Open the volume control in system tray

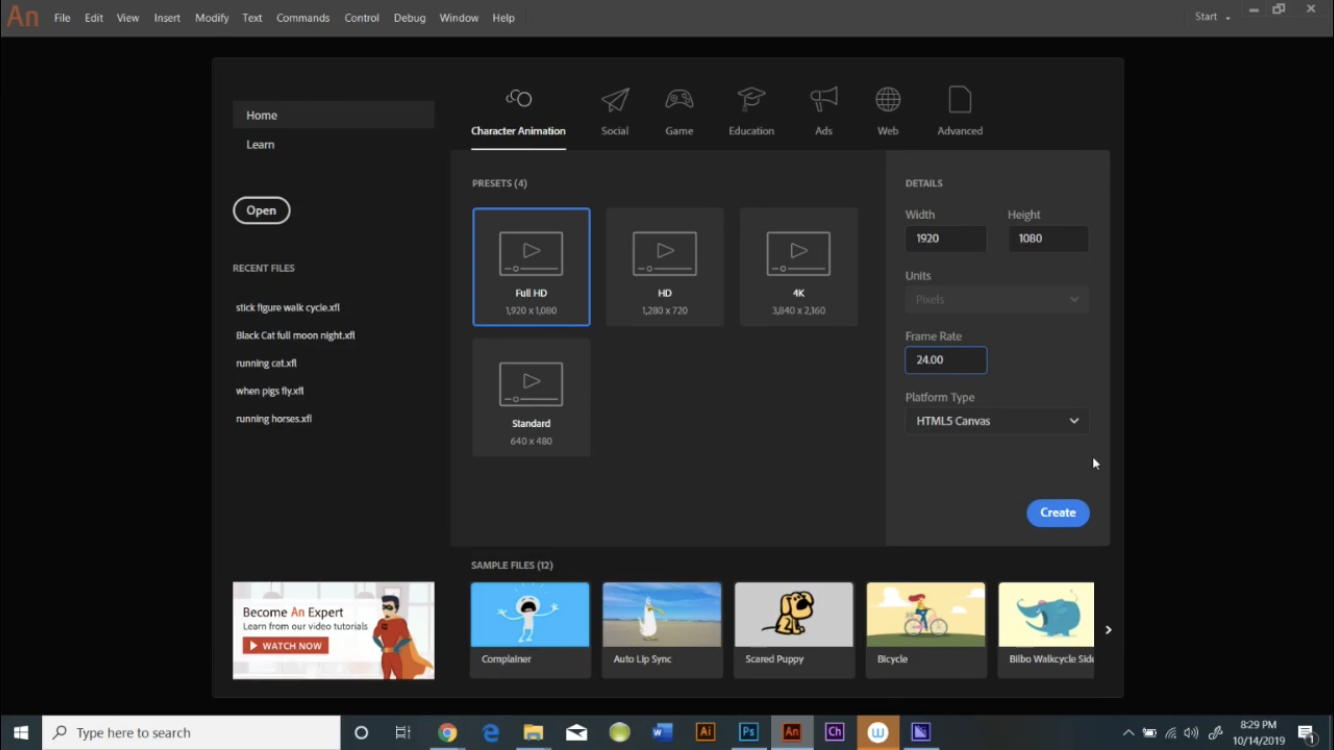1191,733
